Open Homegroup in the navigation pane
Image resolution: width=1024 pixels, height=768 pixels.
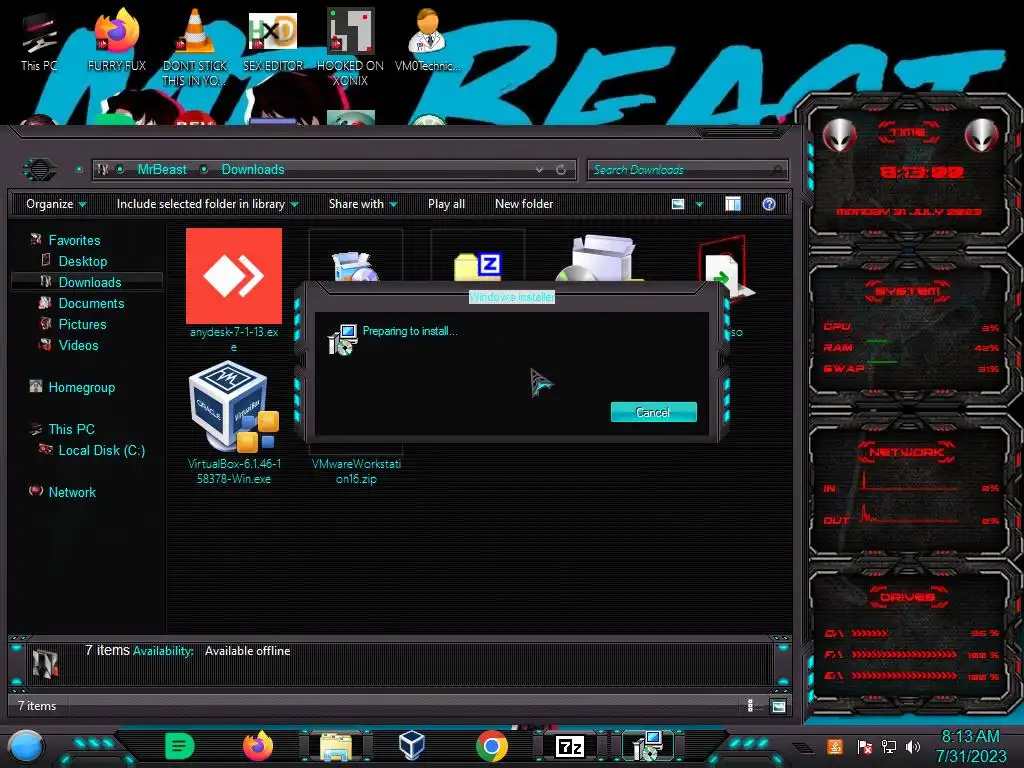pyautogui.click(x=81, y=387)
